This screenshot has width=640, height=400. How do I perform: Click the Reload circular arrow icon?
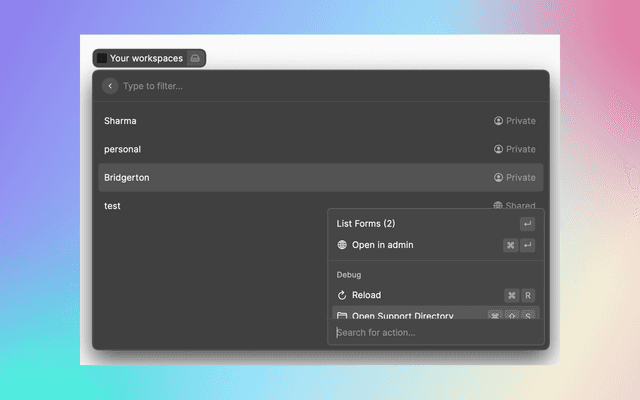click(x=342, y=295)
